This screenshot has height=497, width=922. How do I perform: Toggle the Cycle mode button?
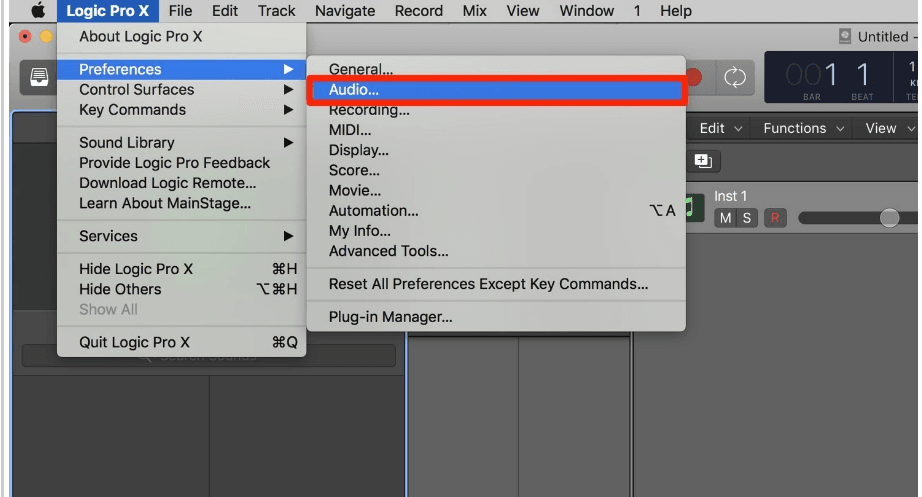point(734,77)
